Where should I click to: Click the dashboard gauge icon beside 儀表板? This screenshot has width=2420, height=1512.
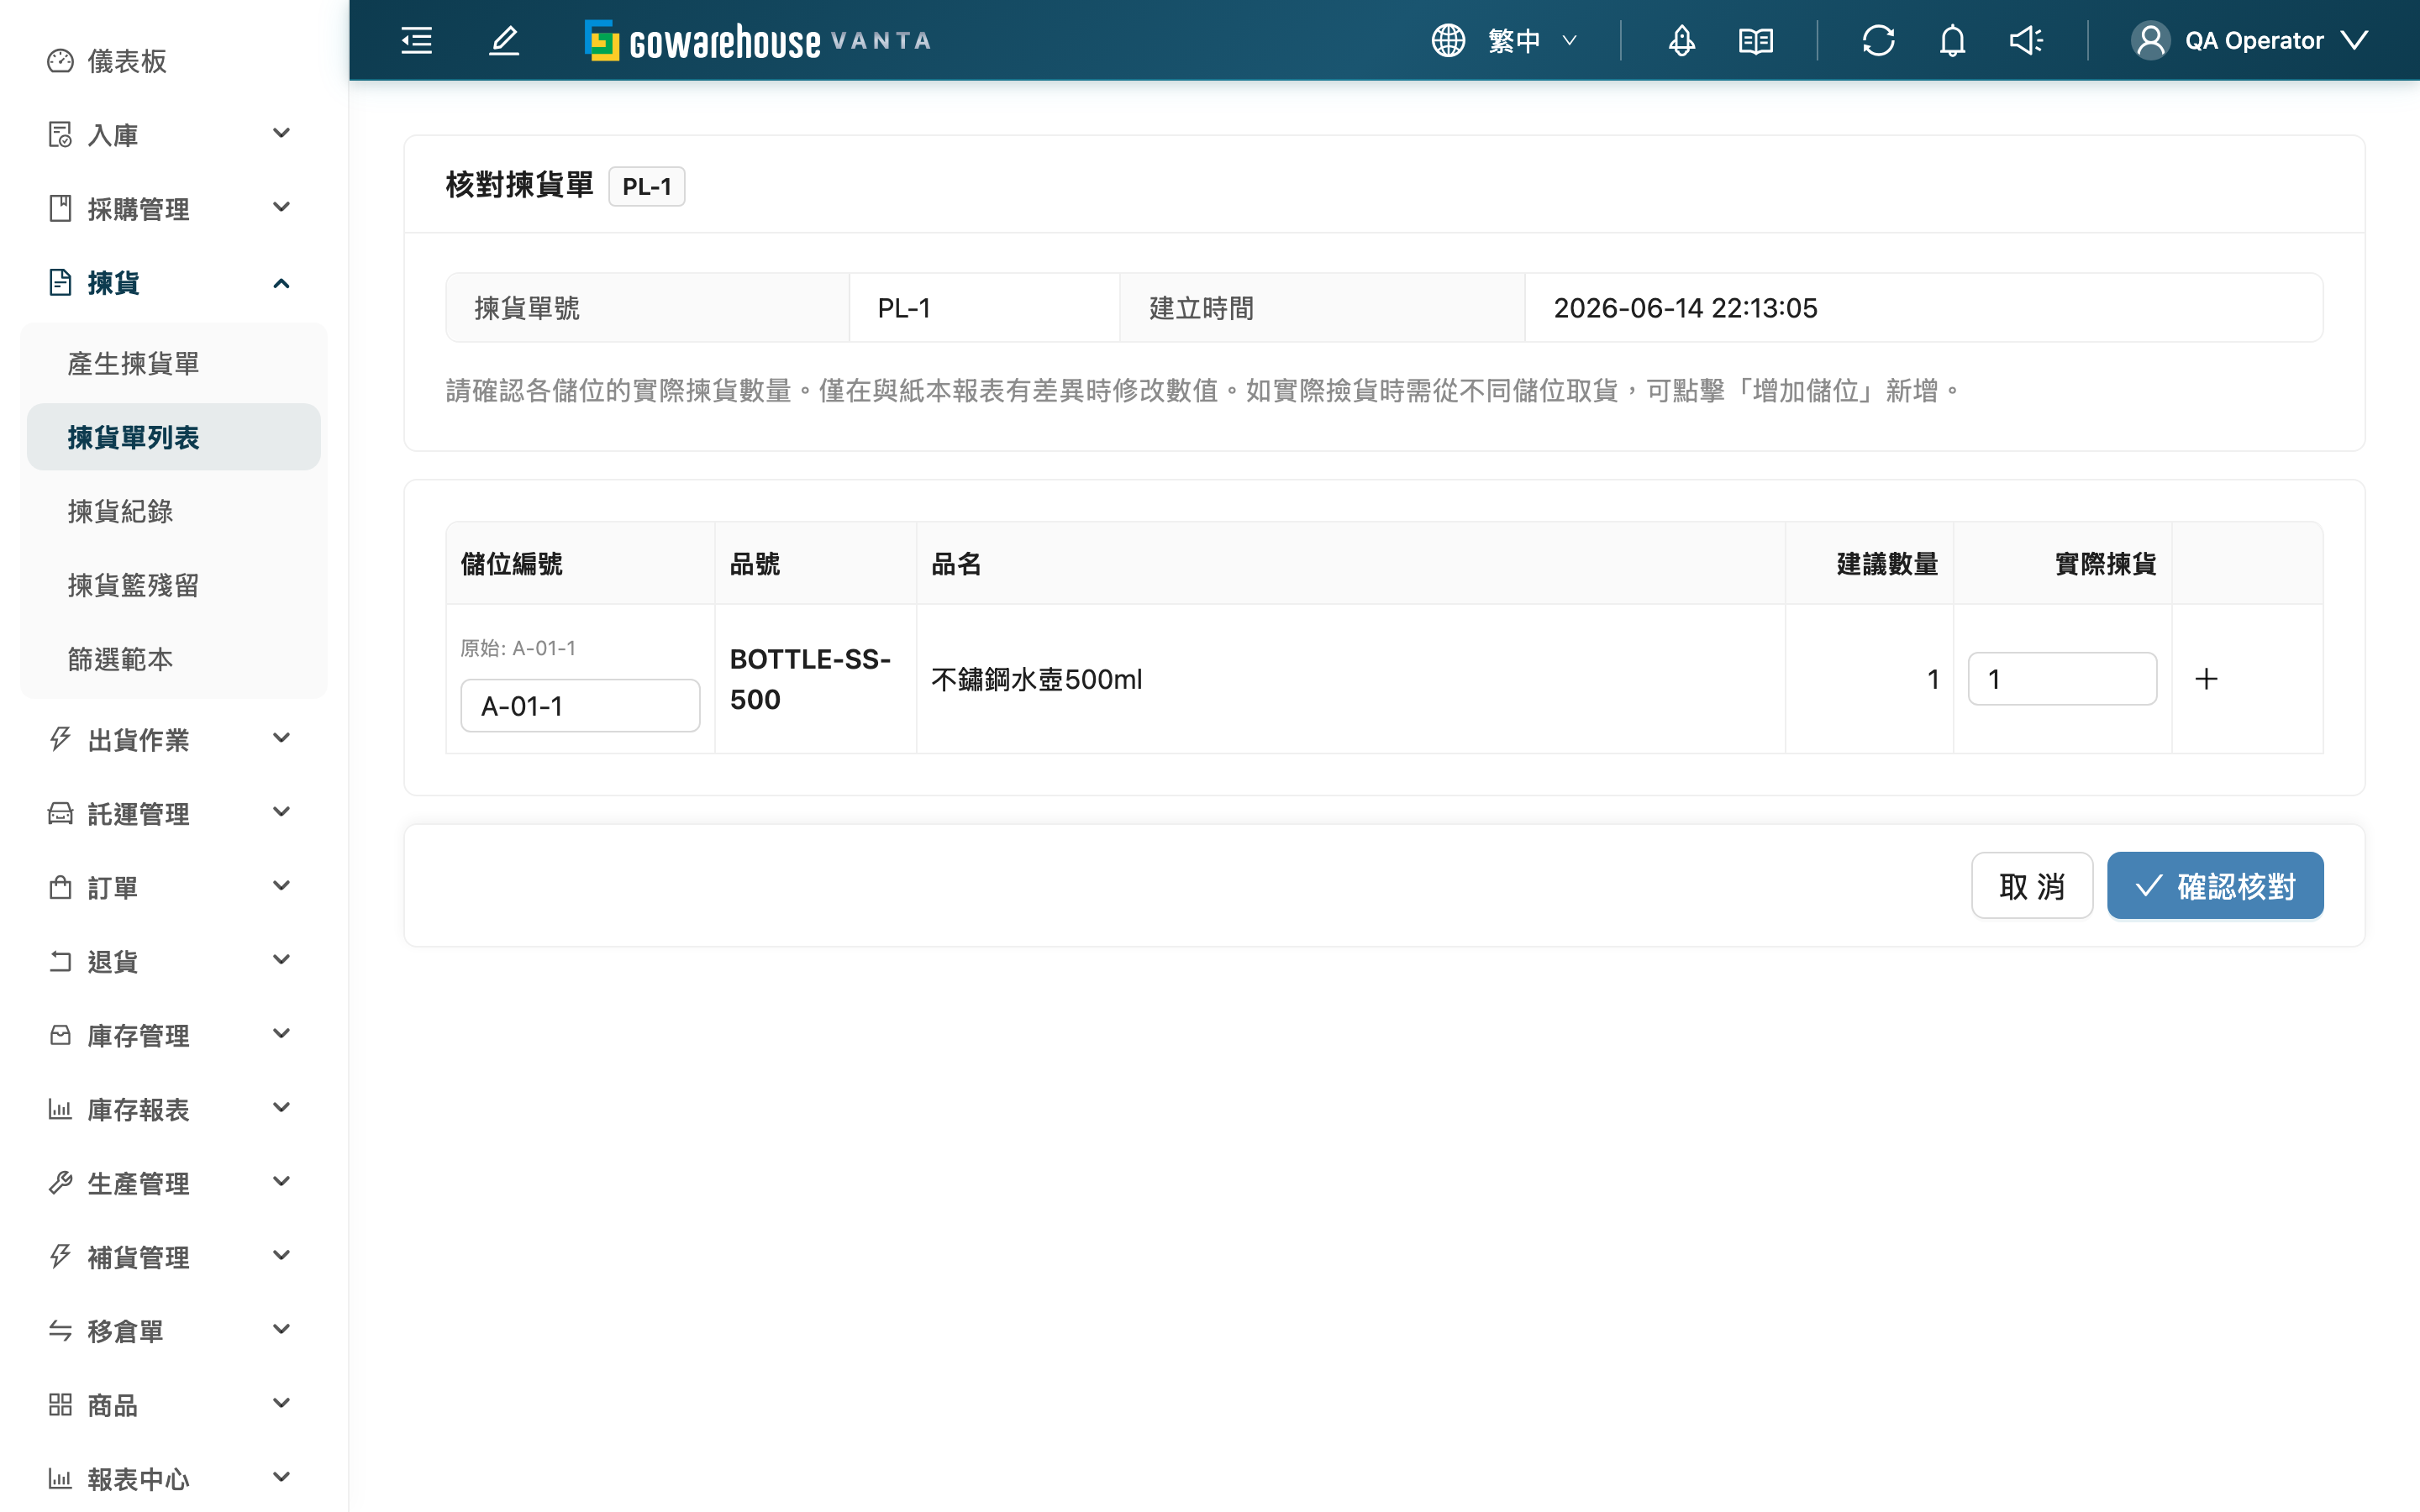pyautogui.click(x=60, y=61)
